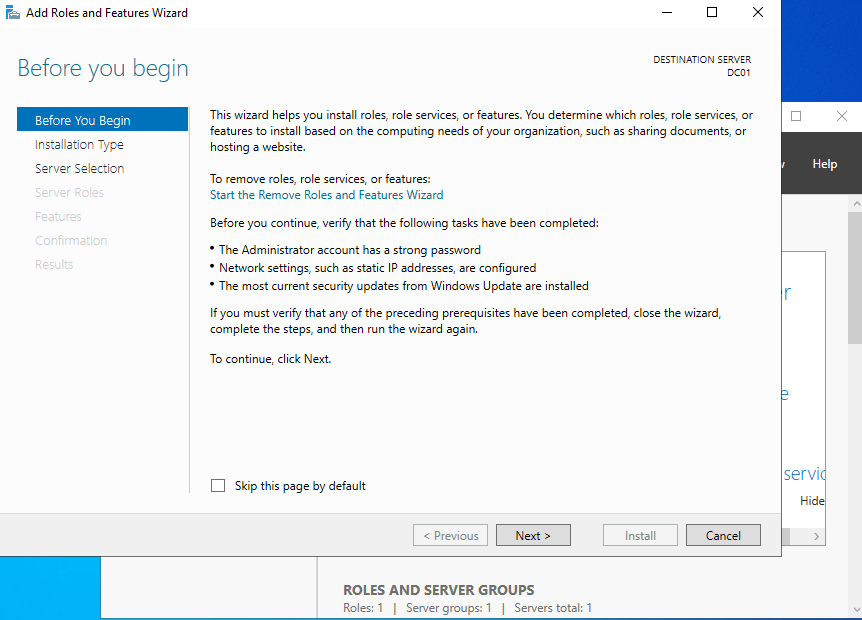
Task: Open the Start the Remove Roles and Features Wizard link
Action: pos(326,195)
